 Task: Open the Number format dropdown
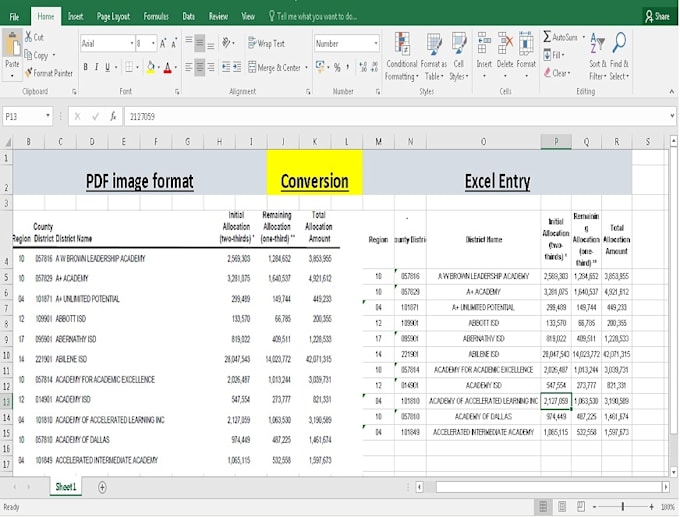coord(375,43)
